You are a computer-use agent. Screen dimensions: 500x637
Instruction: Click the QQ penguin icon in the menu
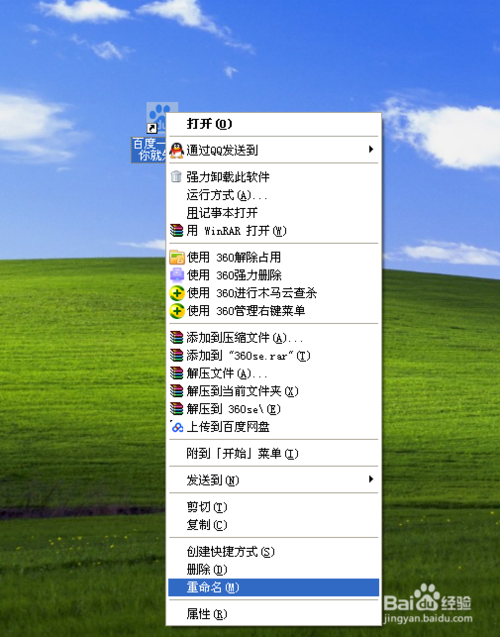176,150
